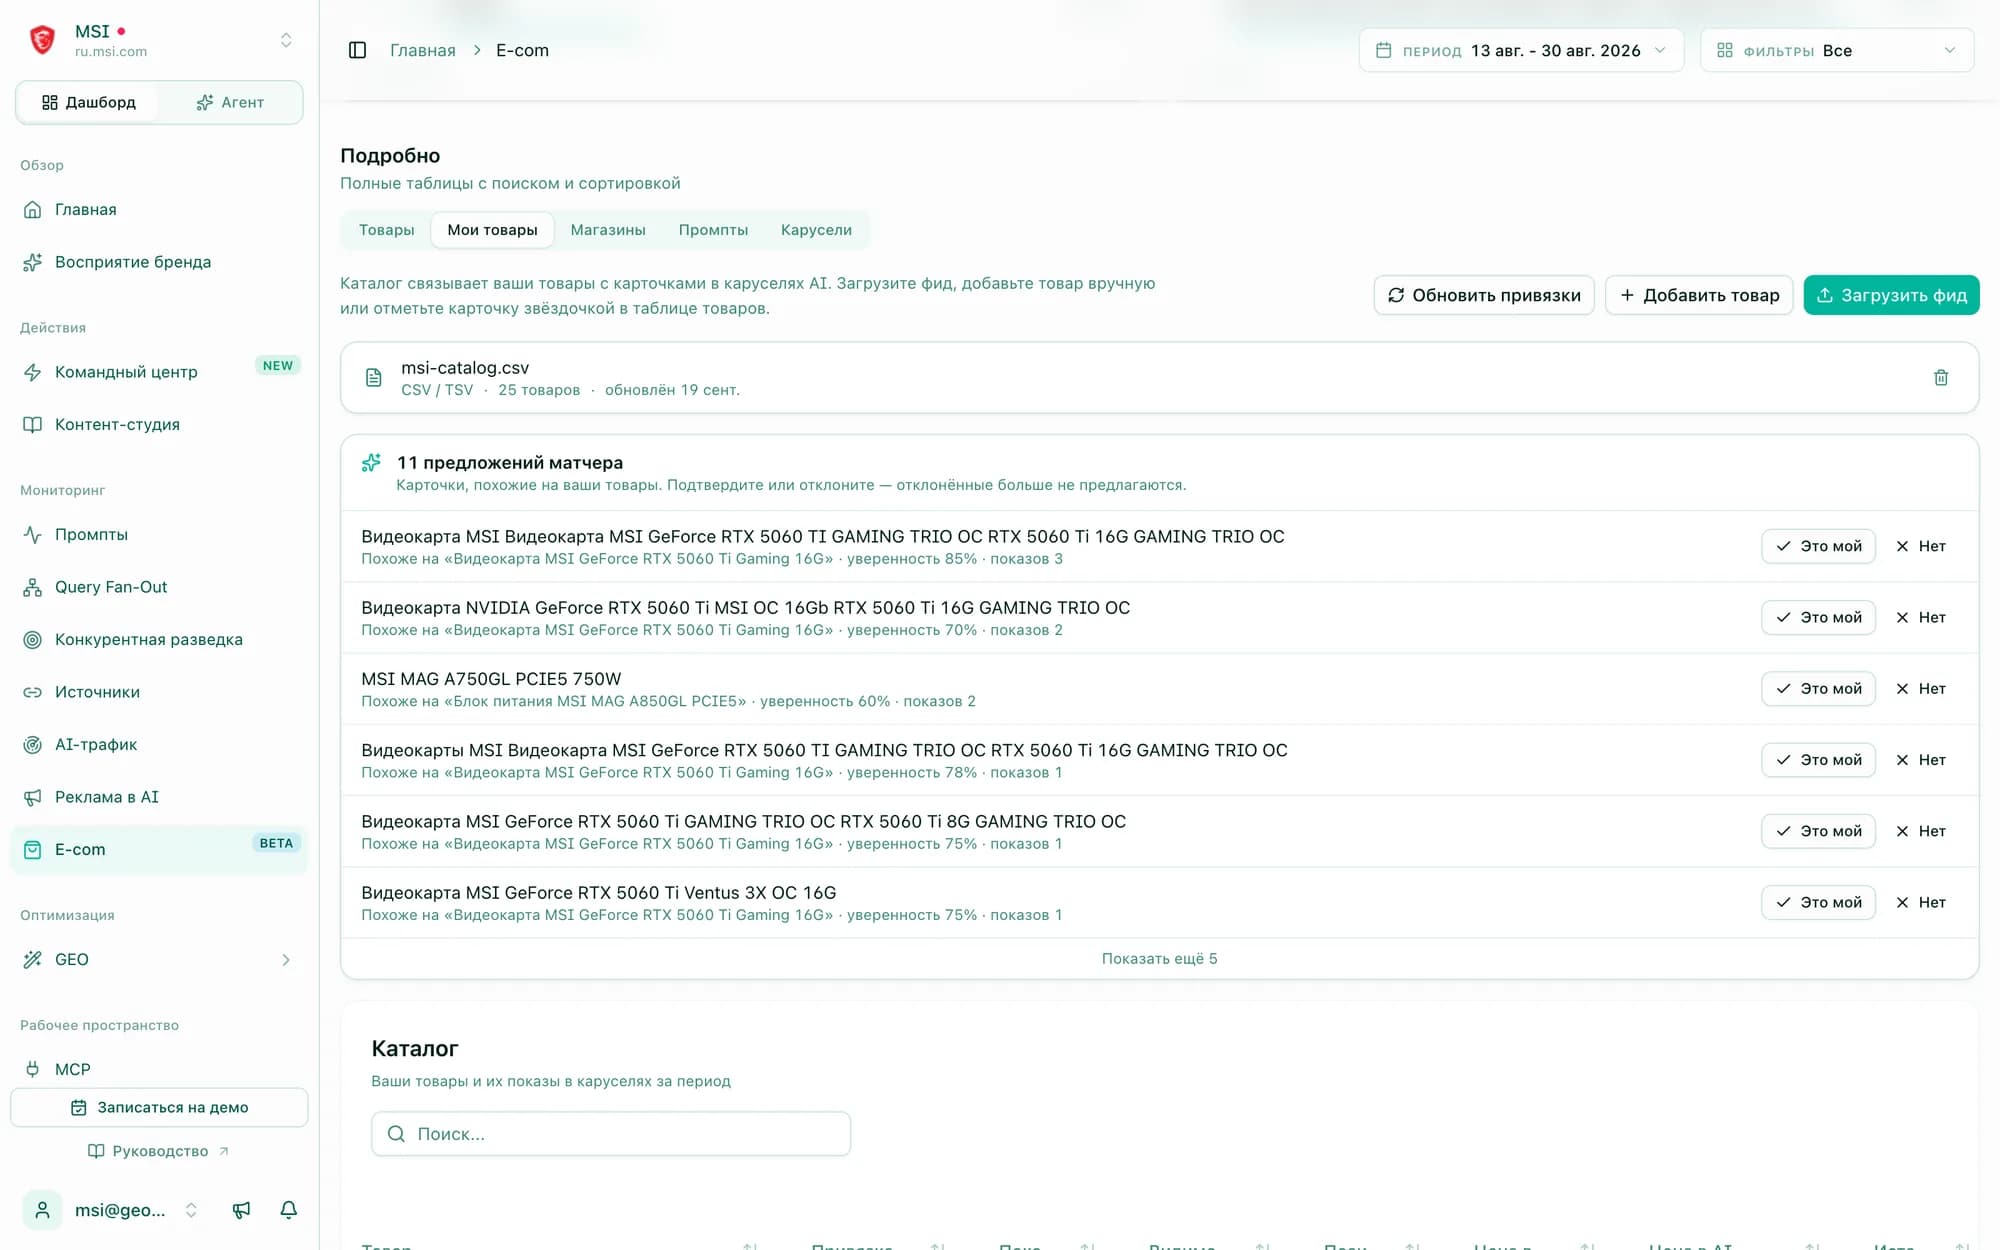Click the megaphone announcements icon
The height and width of the screenshot is (1250, 2000).
click(x=241, y=1210)
